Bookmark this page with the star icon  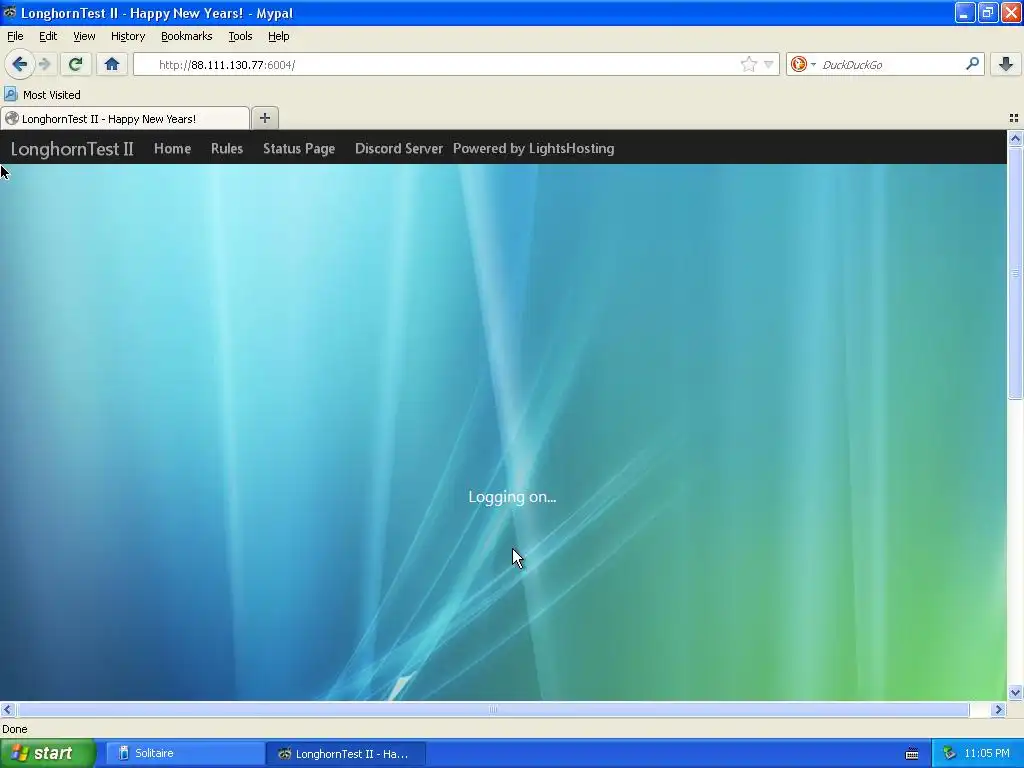pyautogui.click(x=748, y=64)
